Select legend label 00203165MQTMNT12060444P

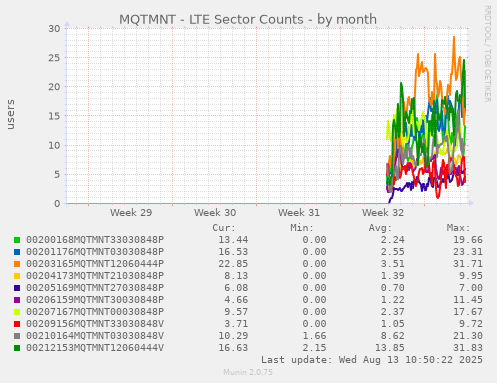95,264
